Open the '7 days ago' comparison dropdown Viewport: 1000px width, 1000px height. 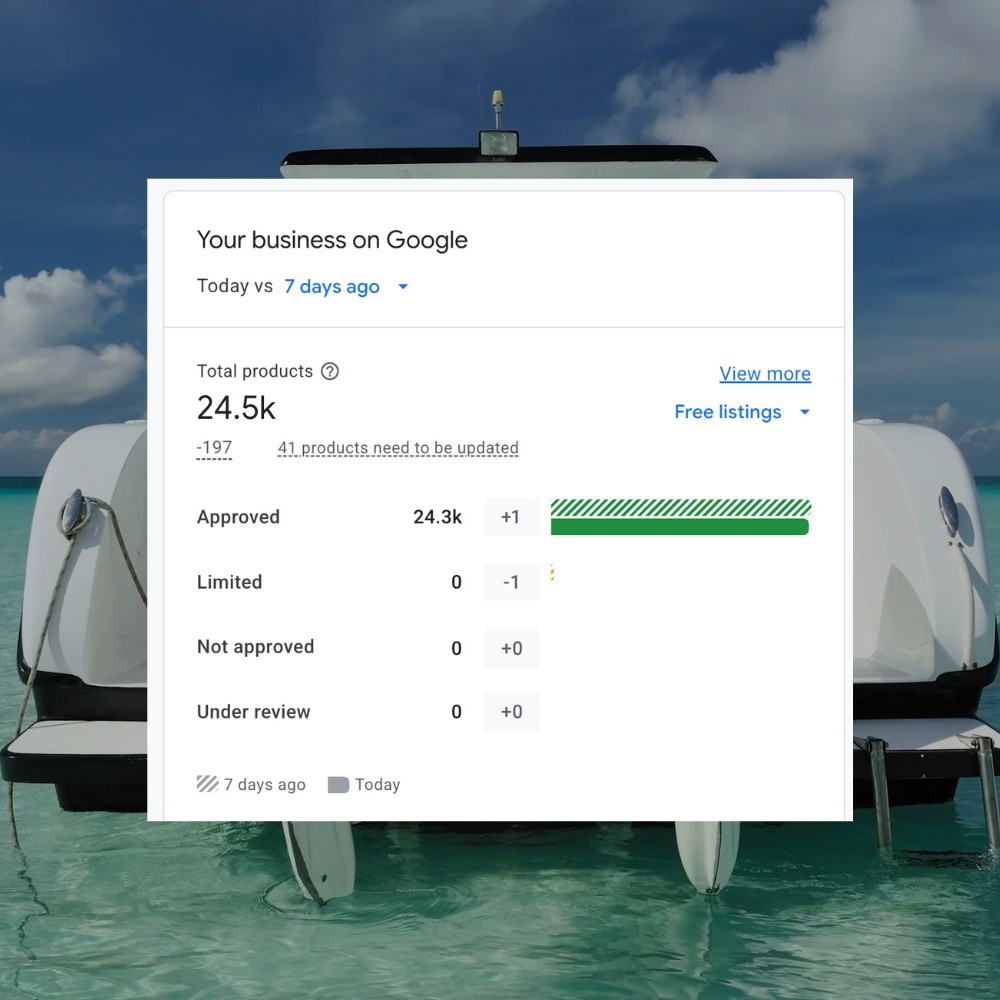346,286
